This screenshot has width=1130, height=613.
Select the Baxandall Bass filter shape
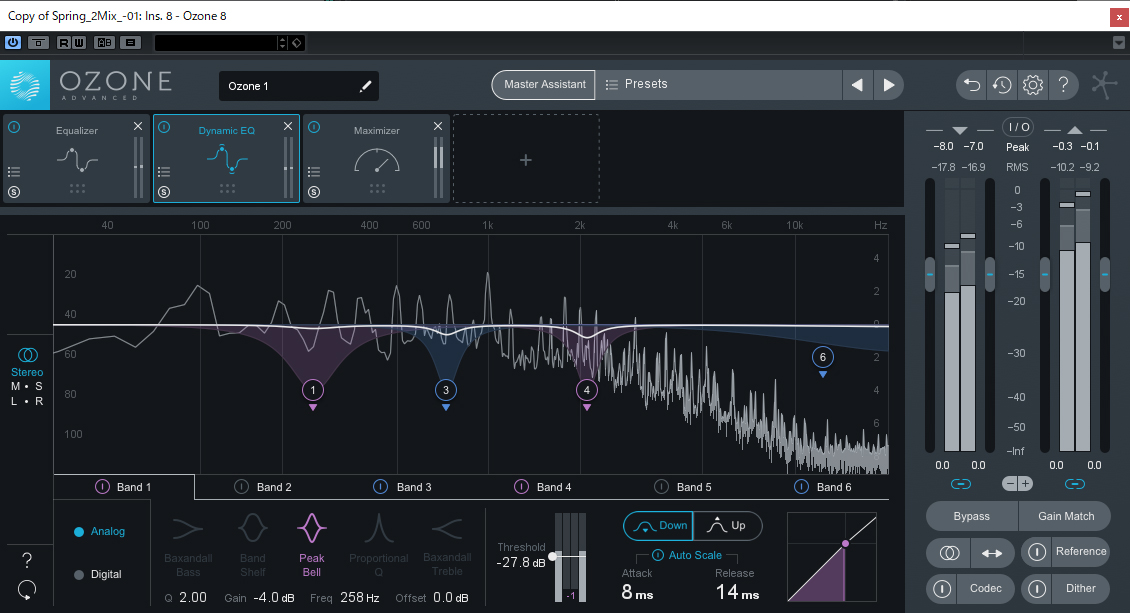188,545
